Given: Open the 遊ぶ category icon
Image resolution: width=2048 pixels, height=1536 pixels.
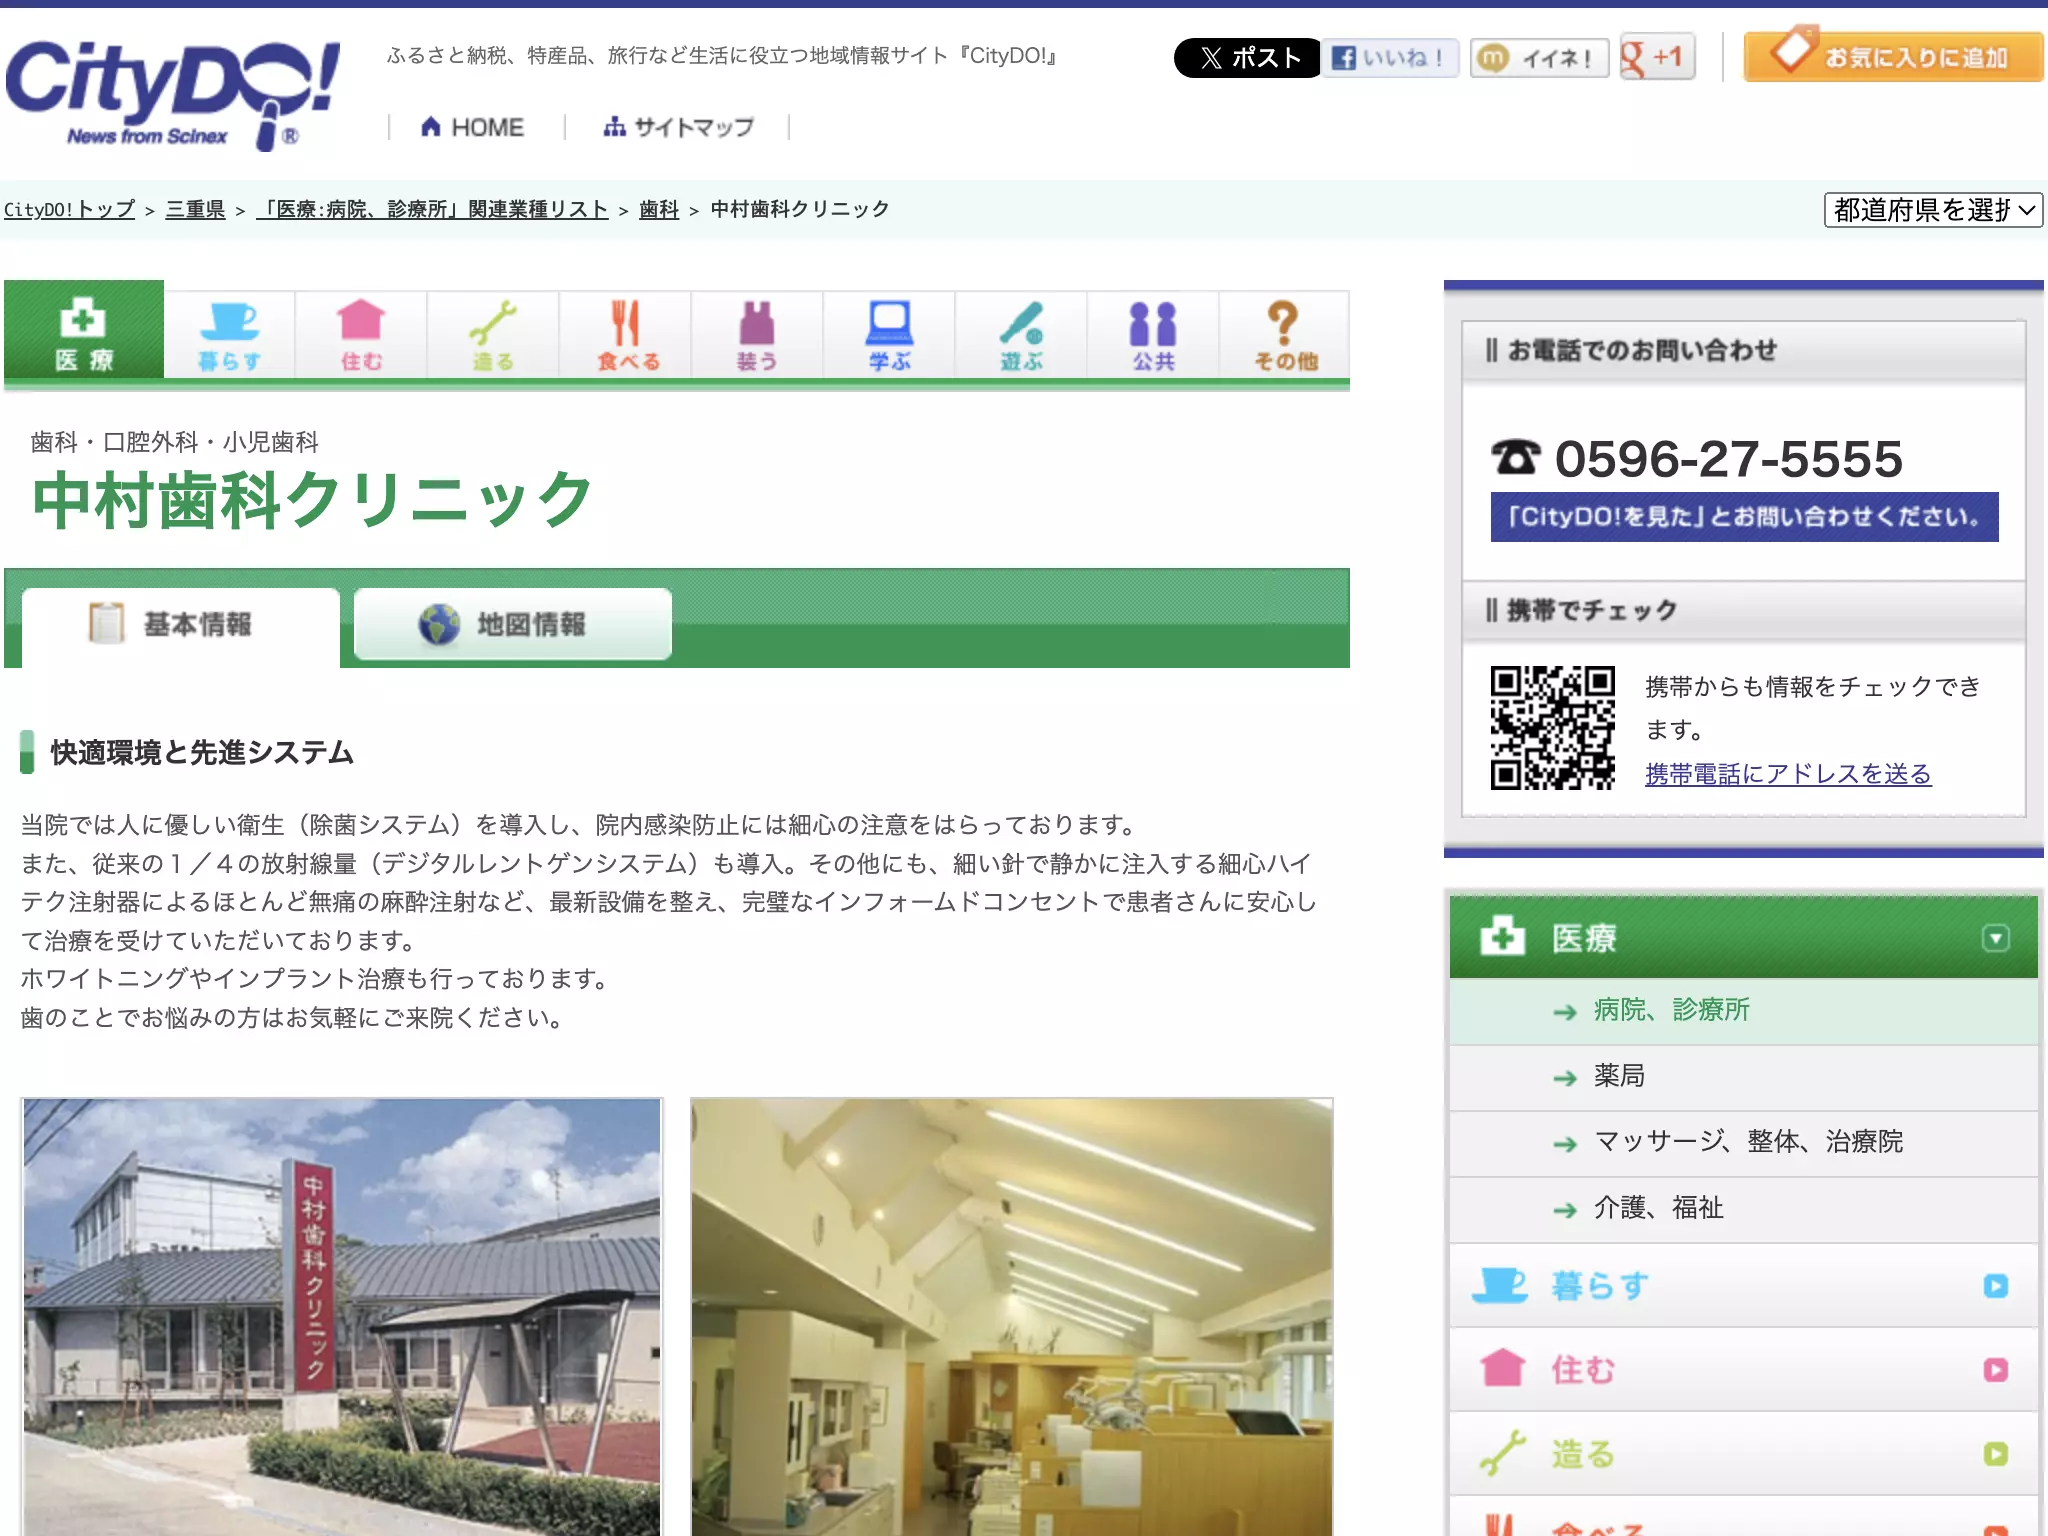Looking at the screenshot, I should [1021, 336].
